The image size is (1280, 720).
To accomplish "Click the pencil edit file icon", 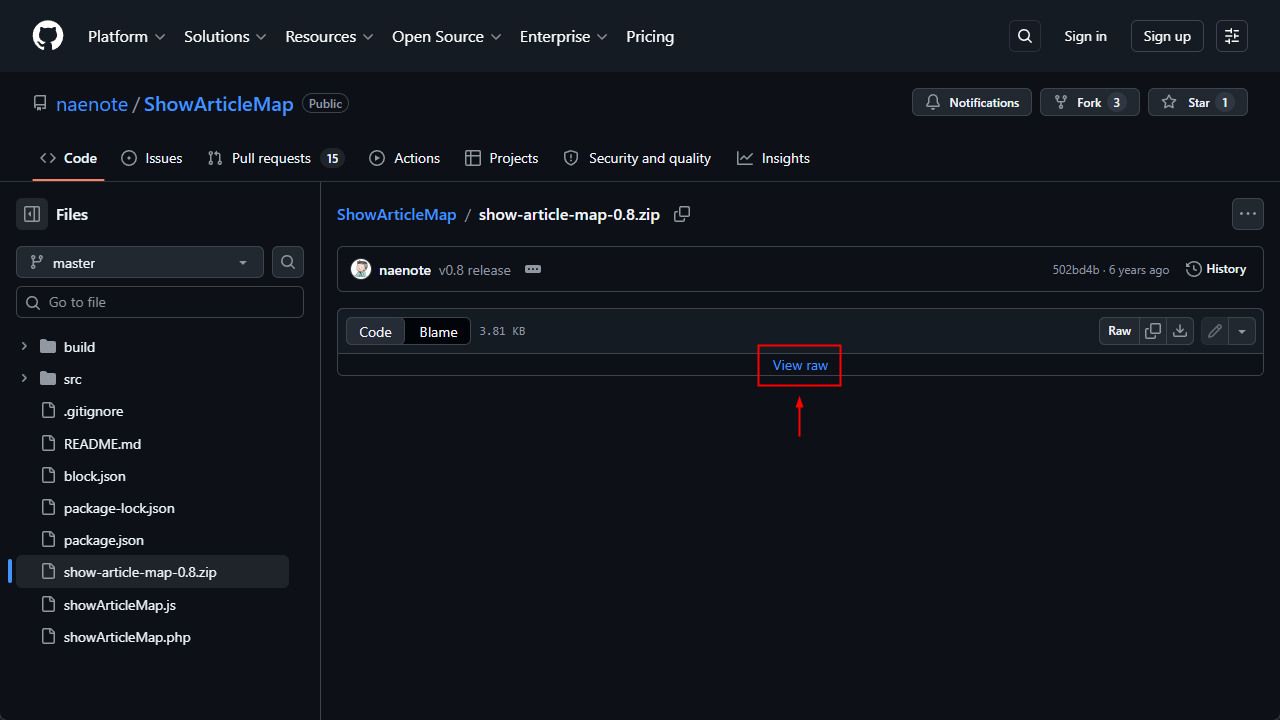I will [1215, 331].
